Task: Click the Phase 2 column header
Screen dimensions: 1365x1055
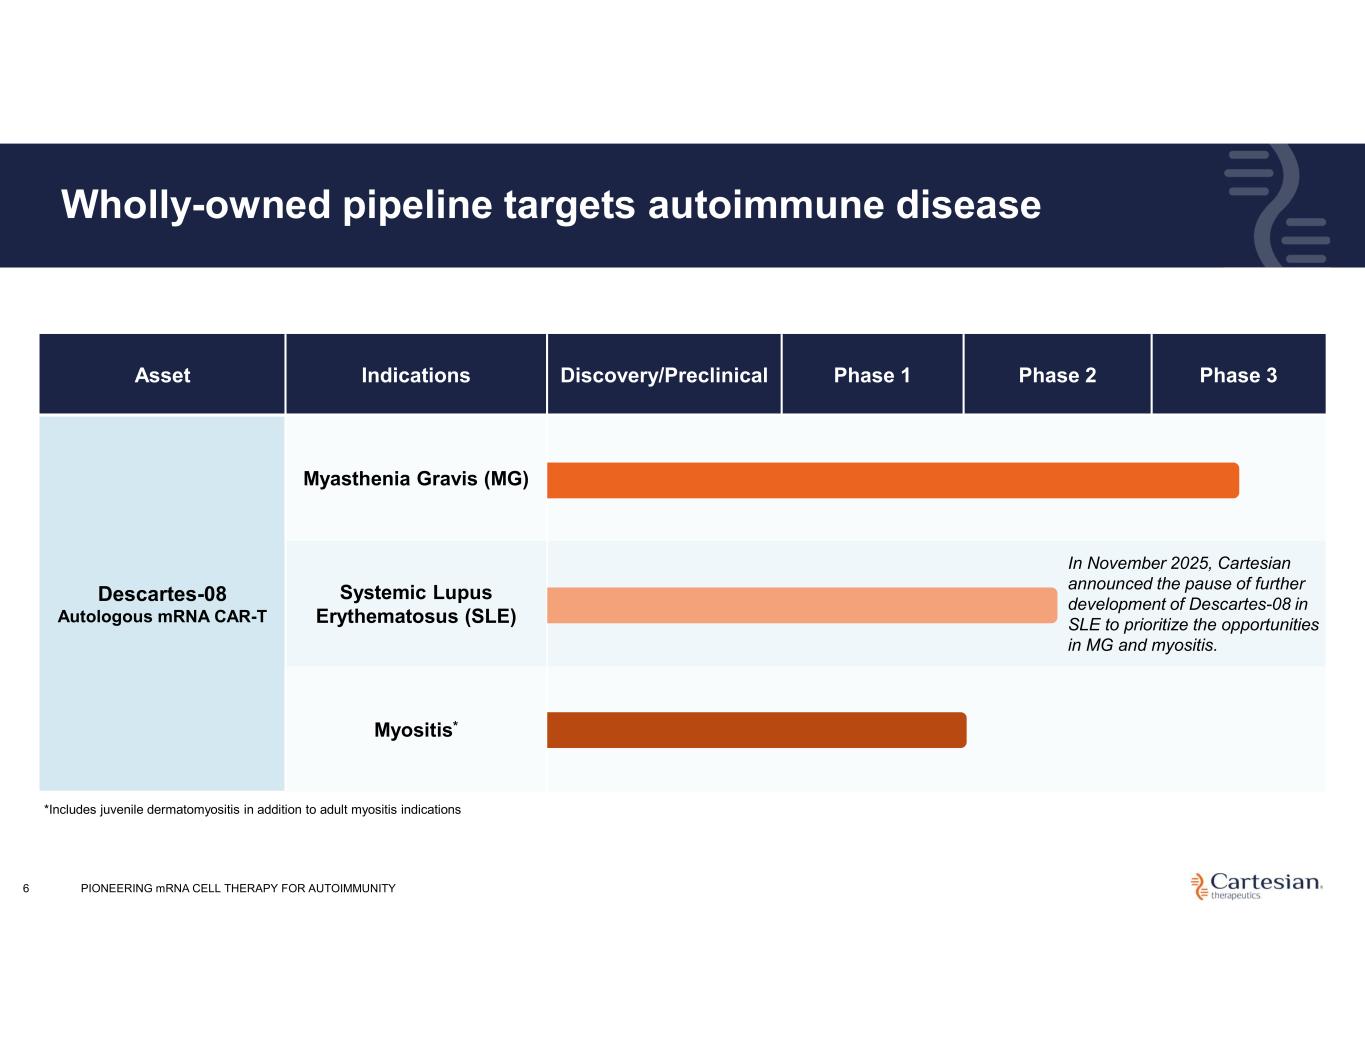Action: click(1057, 375)
